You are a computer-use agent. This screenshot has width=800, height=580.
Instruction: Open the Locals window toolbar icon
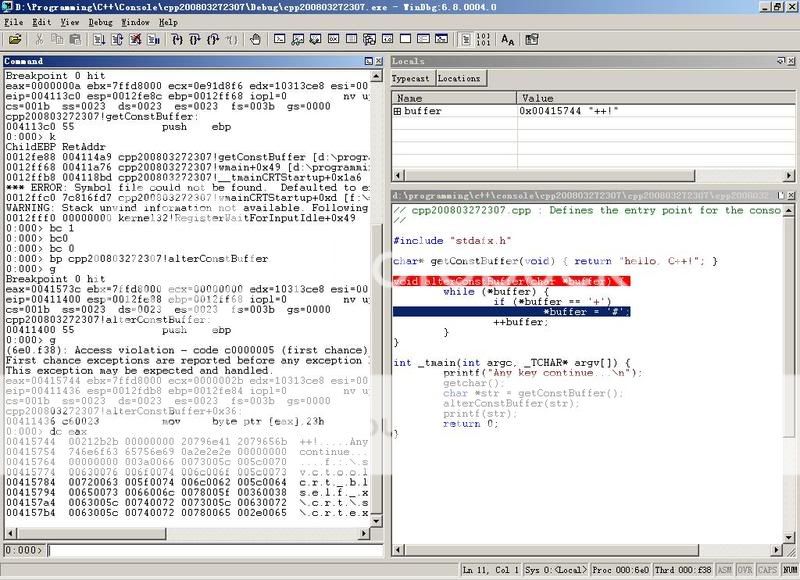315,39
